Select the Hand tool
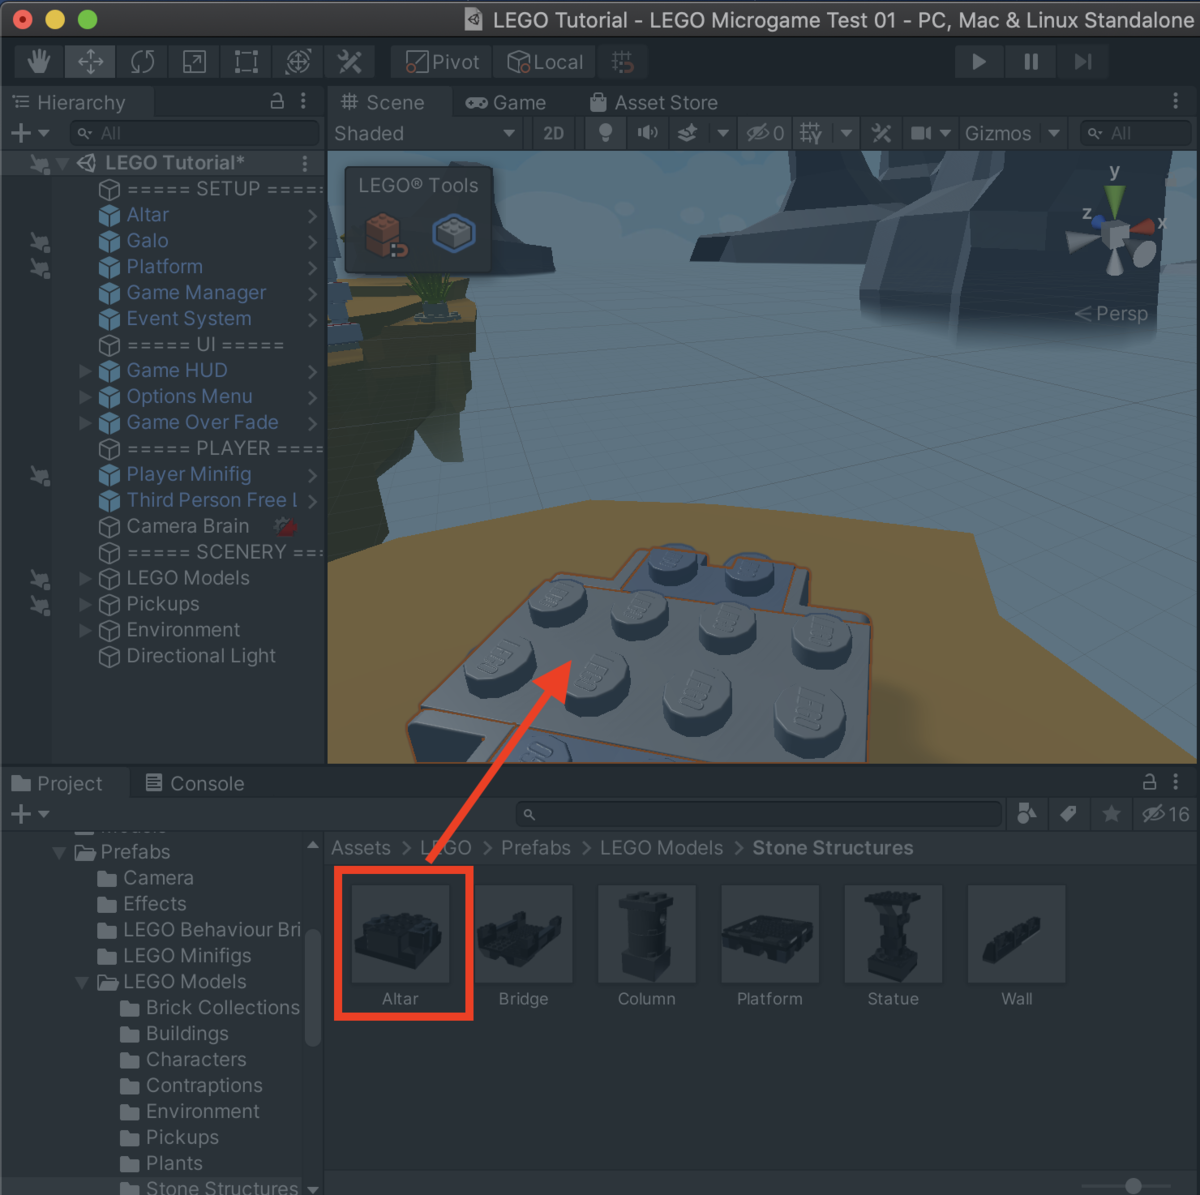The image size is (1200, 1195). click(39, 62)
